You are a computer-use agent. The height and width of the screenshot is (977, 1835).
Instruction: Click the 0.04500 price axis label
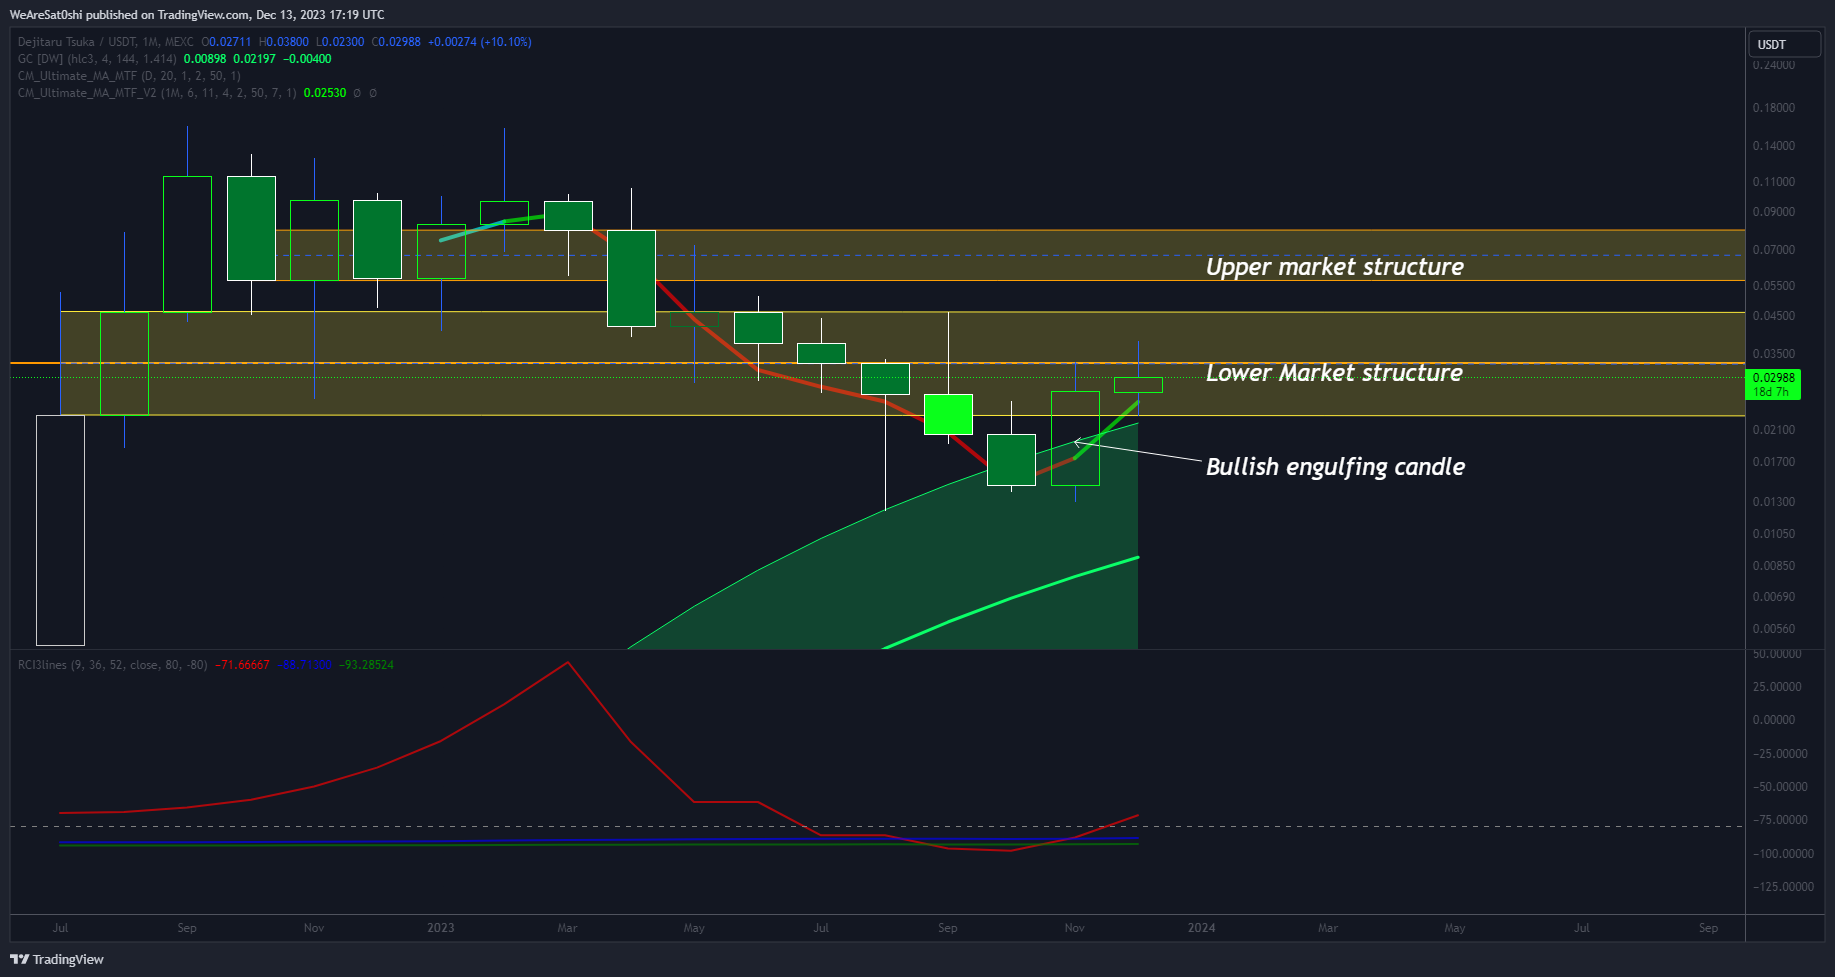(1774, 316)
